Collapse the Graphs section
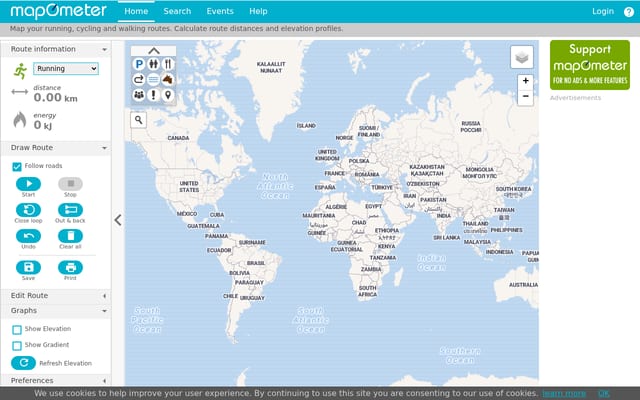 pyautogui.click(x=56, y=311)
